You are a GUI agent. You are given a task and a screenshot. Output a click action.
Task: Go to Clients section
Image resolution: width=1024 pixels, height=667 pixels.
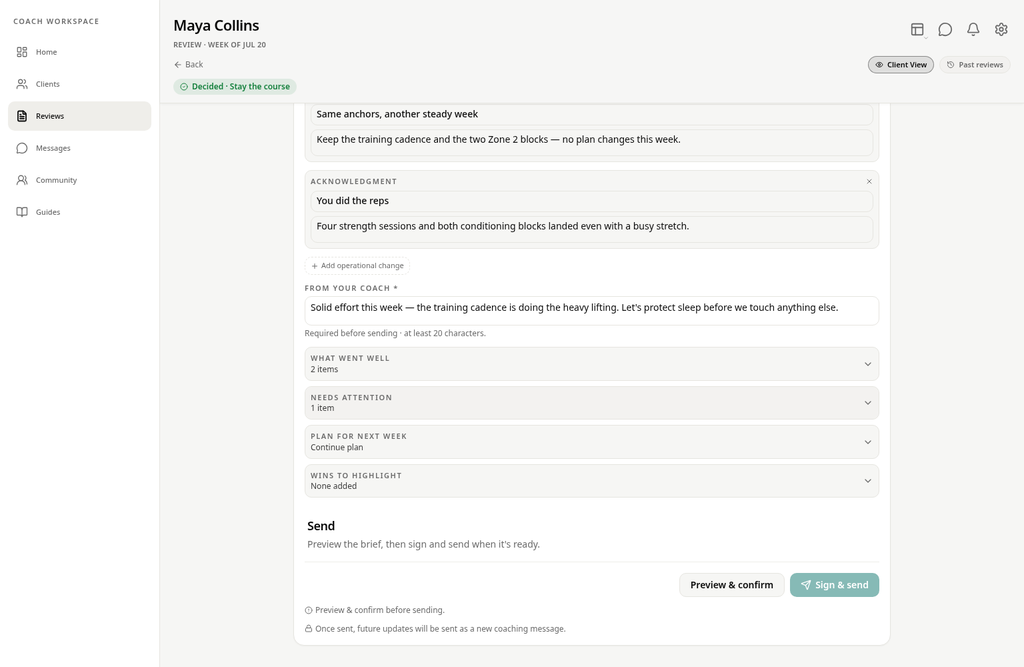pos(79,84)
